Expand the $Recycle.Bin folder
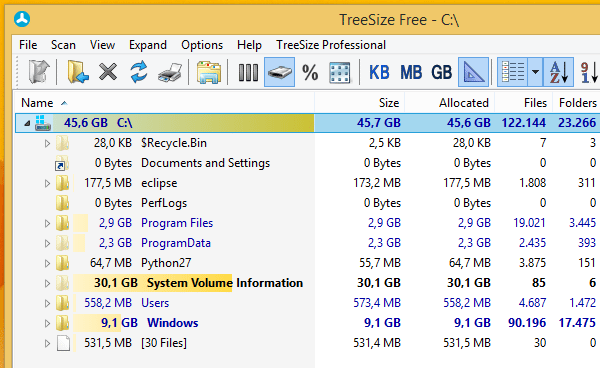 47,143
